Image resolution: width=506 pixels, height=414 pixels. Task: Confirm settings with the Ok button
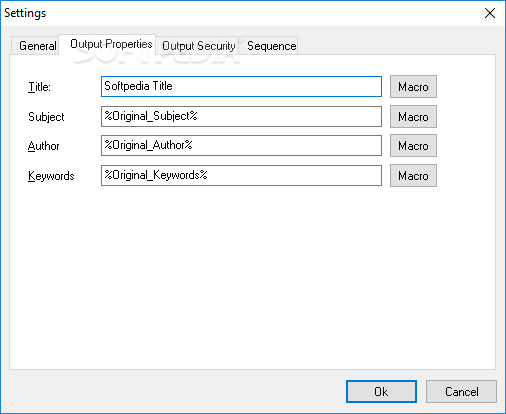381,392
